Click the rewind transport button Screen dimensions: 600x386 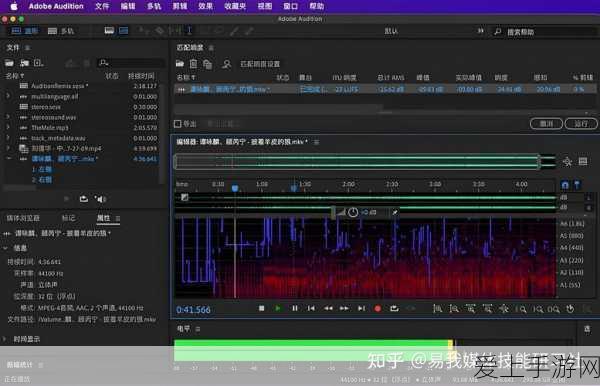(328, 308)
